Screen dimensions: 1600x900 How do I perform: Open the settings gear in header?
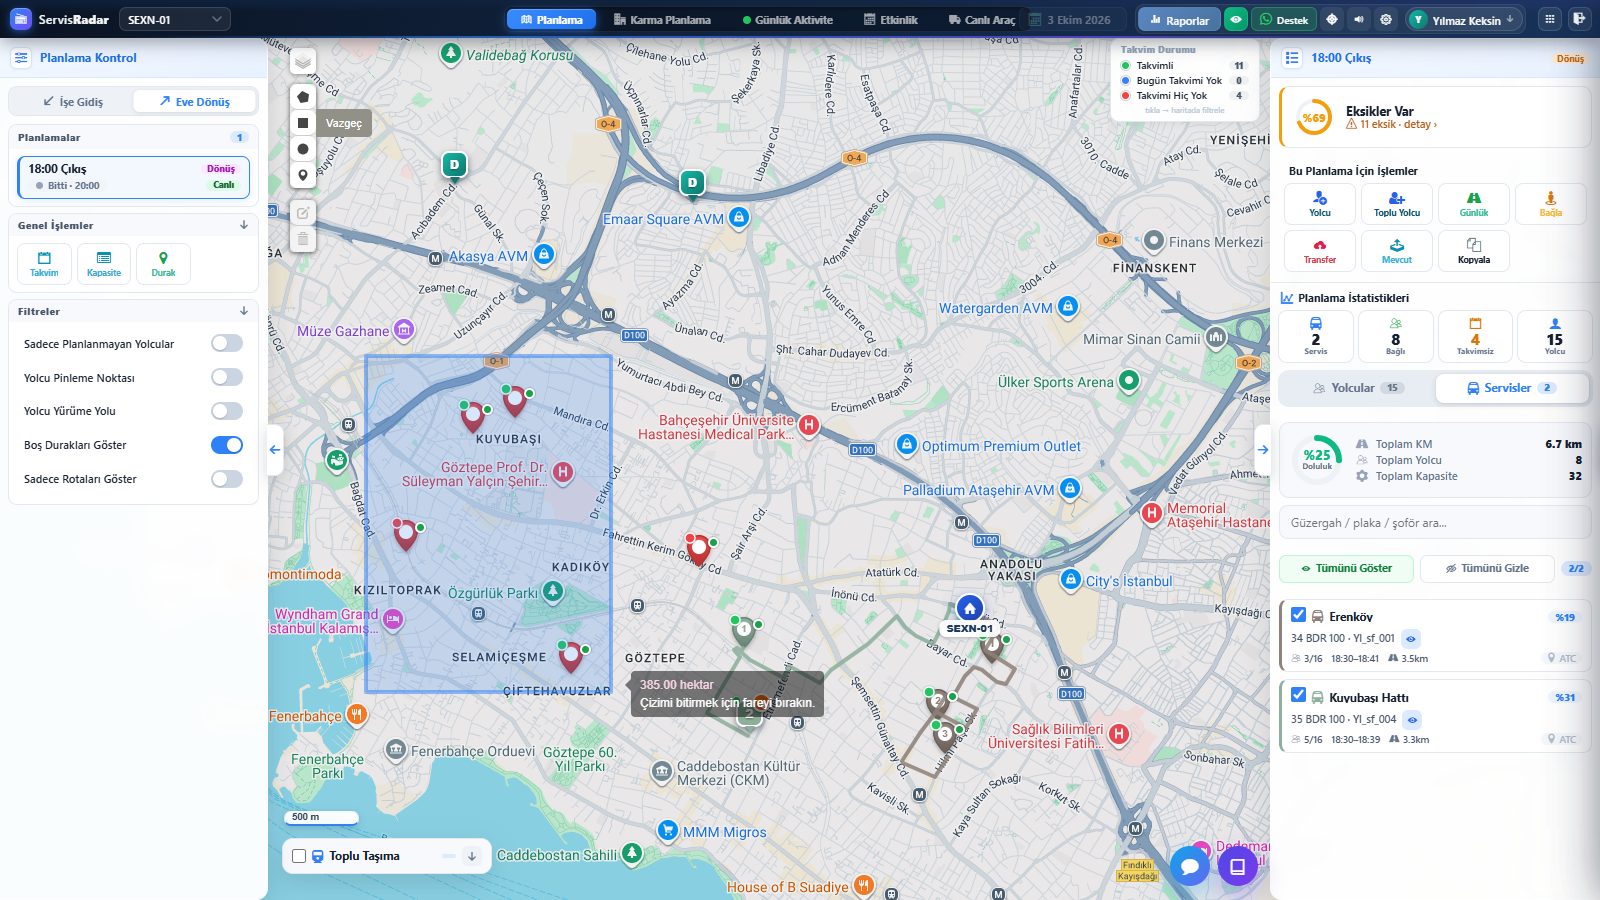[x=1386, y=19]
